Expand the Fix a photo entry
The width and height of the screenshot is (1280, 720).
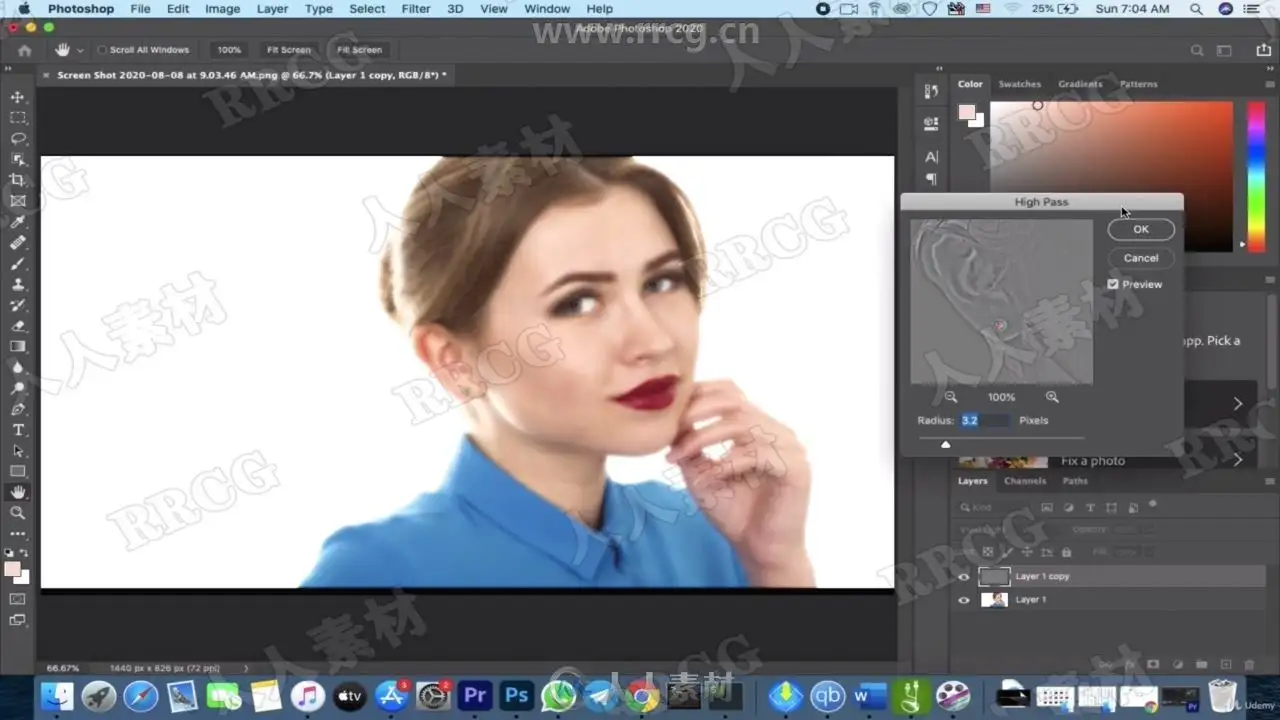pos(1238,460)
